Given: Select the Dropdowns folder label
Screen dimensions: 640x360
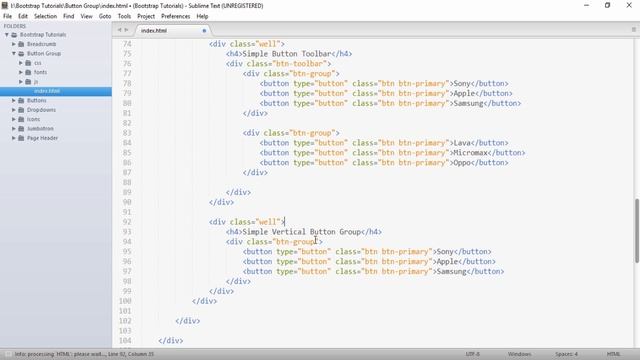Looking at the screenshot, I should click(41, 110).
